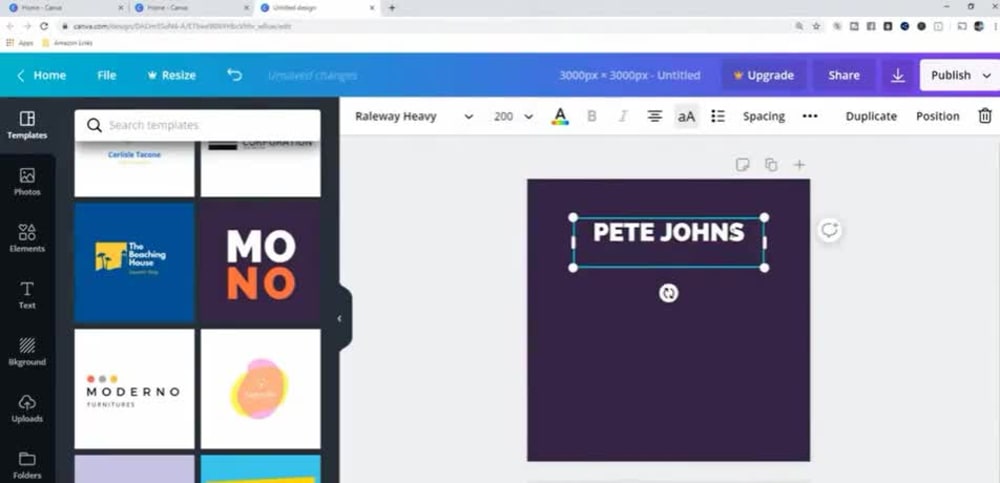
Task: Switch to the Untitled design browser tab
Action: 317,8
